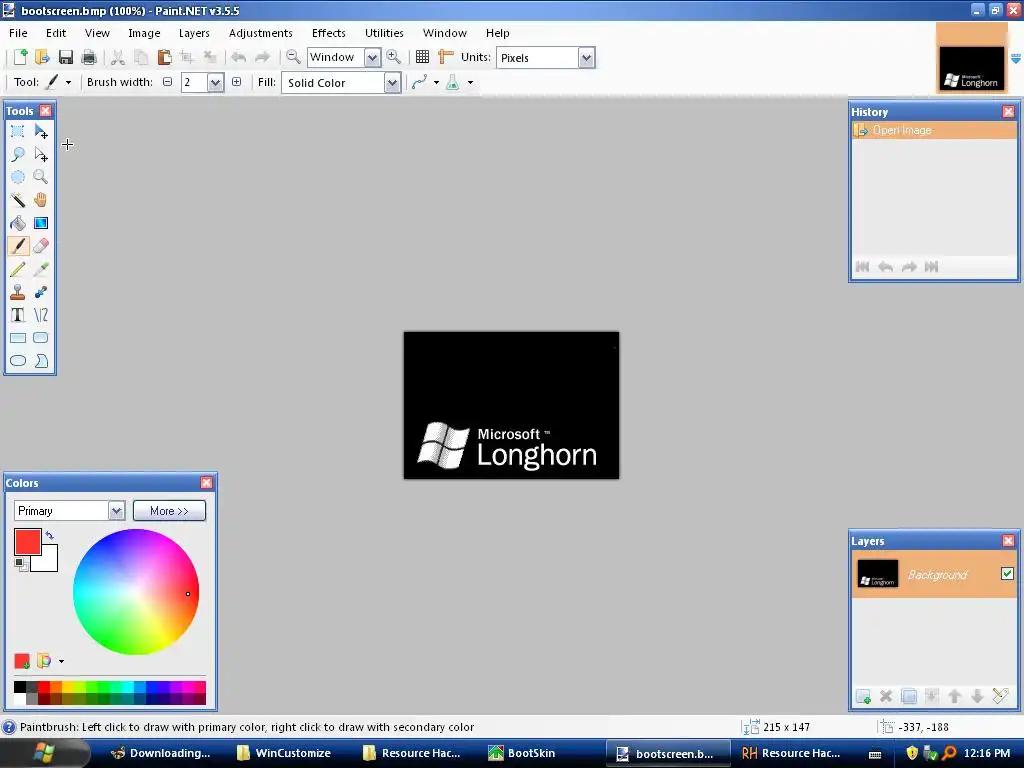The image size is (1024, 768).
Task: Select the Pan hand tool
Action: pyautogui.click(x=40, y=200)
